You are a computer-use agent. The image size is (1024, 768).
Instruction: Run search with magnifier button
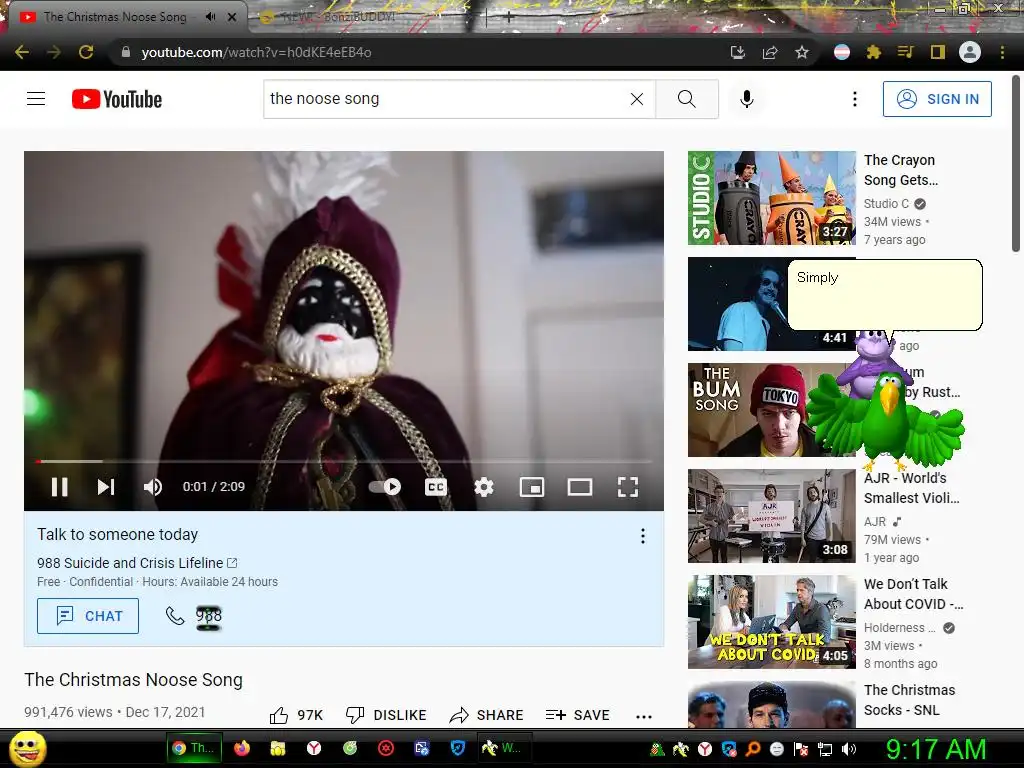(x=686, y=99)
